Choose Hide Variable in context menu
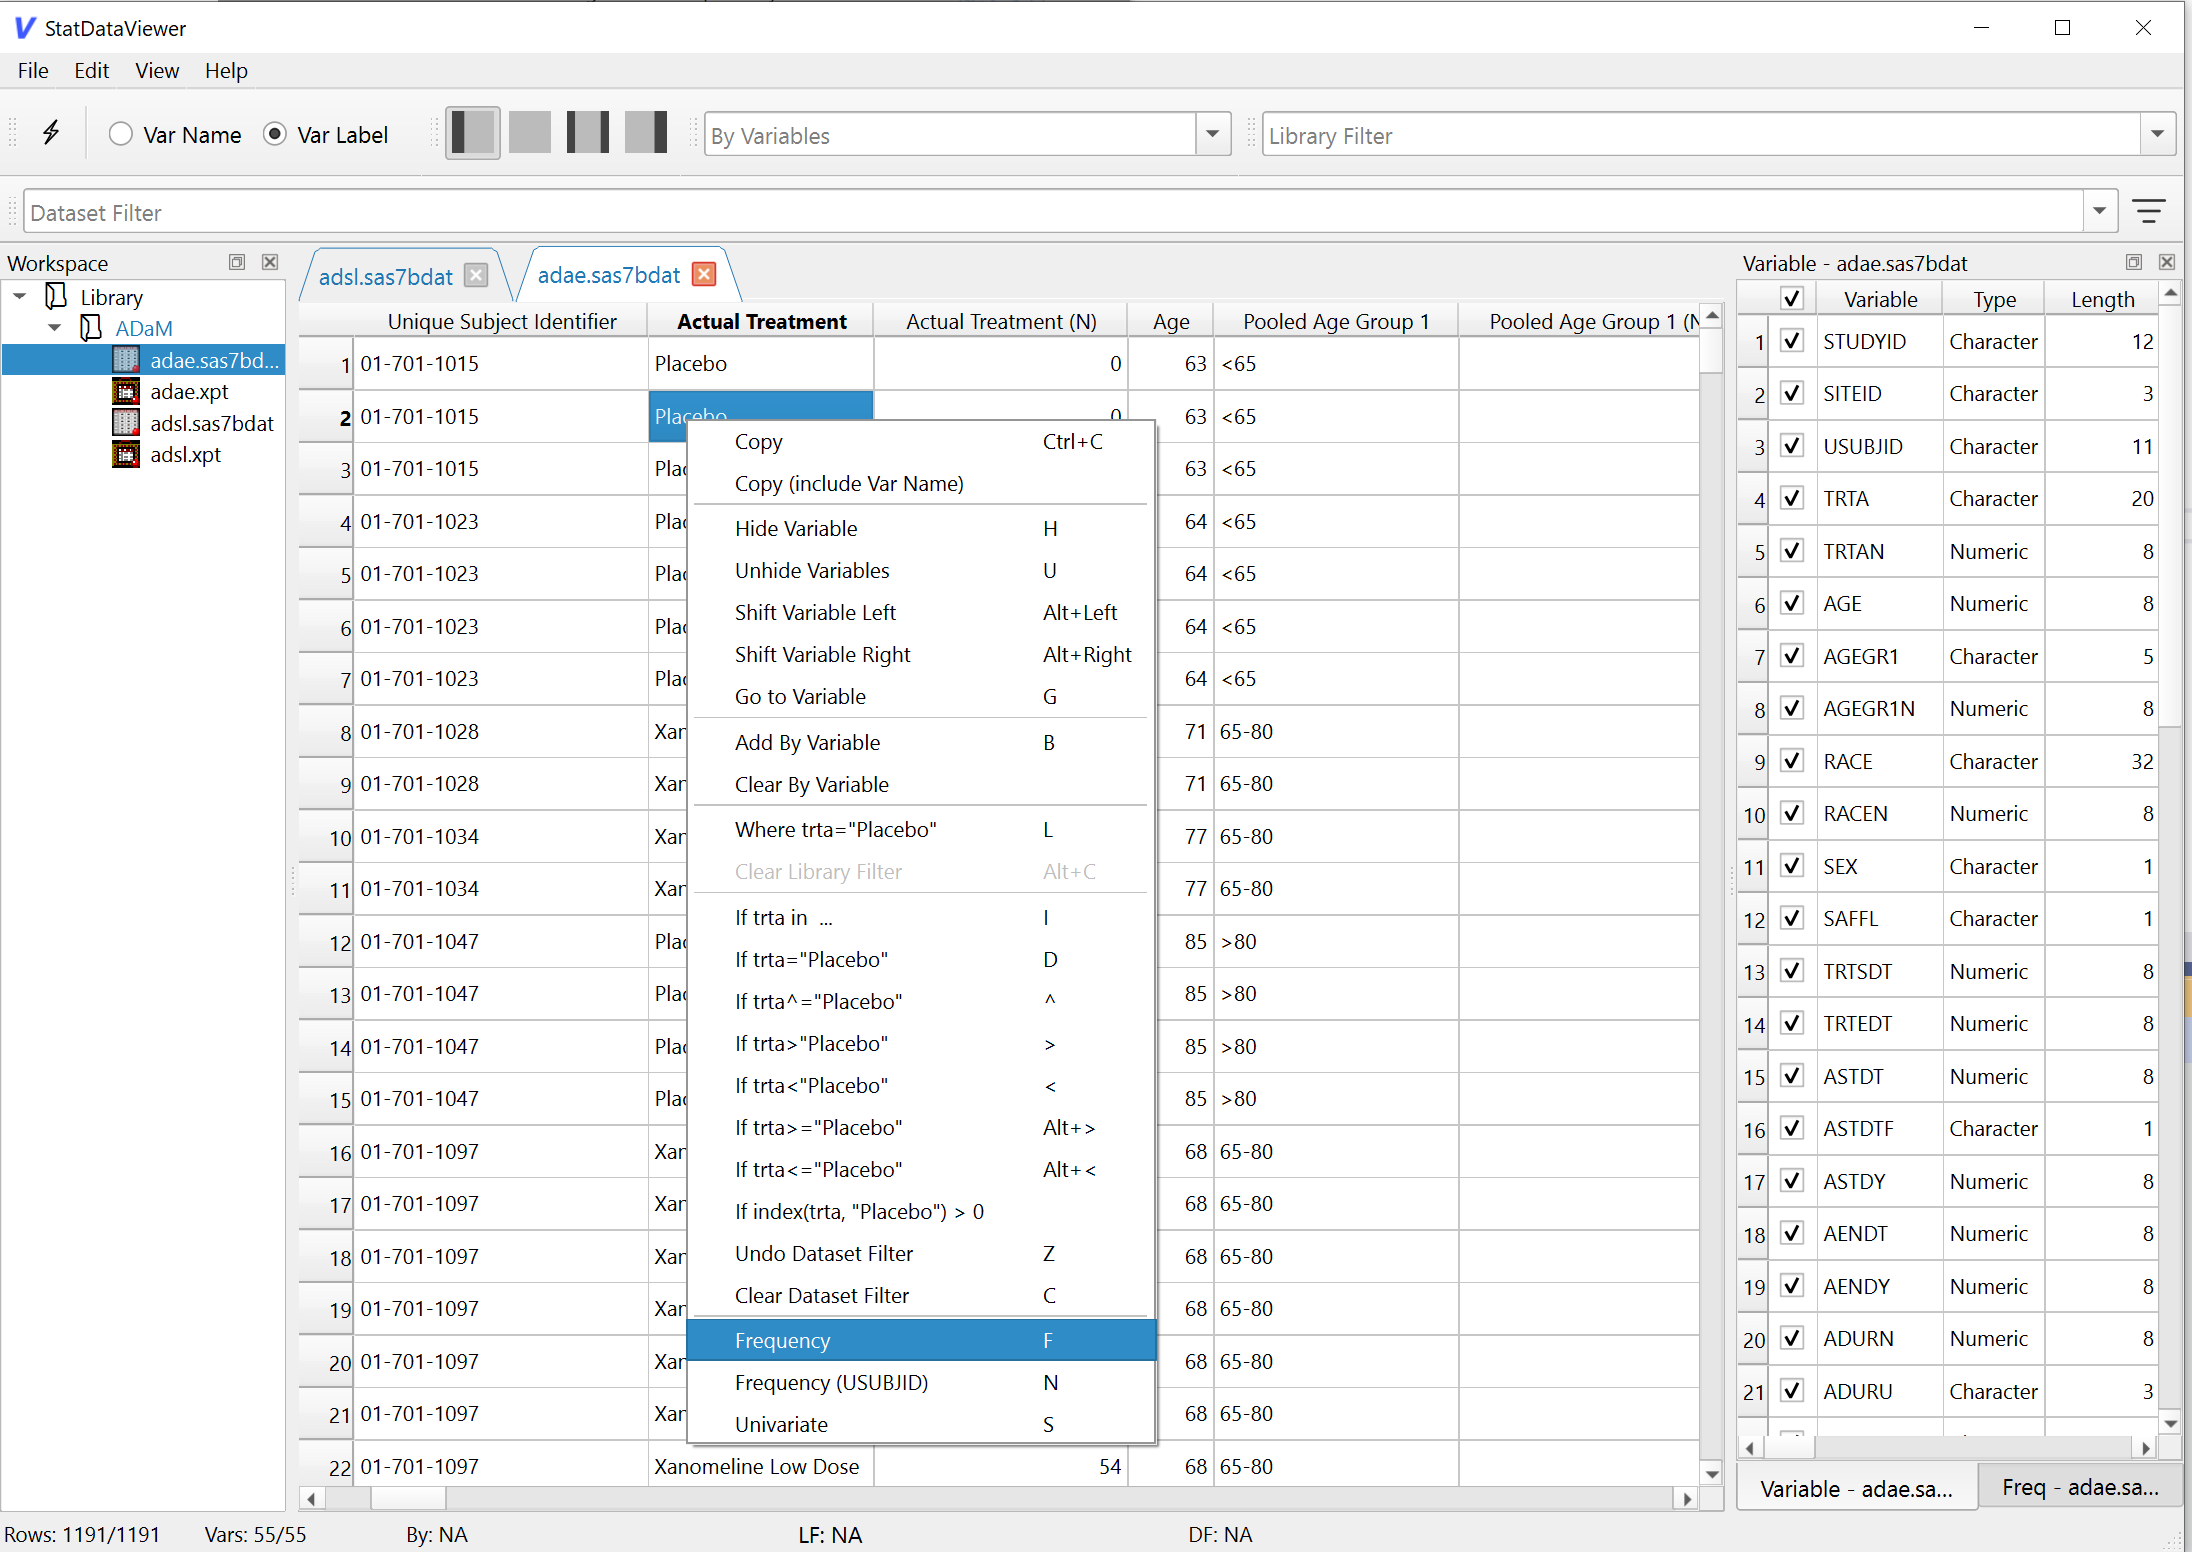The image size is (2192, 1552). pyautogui.click(x=796, y=528)
